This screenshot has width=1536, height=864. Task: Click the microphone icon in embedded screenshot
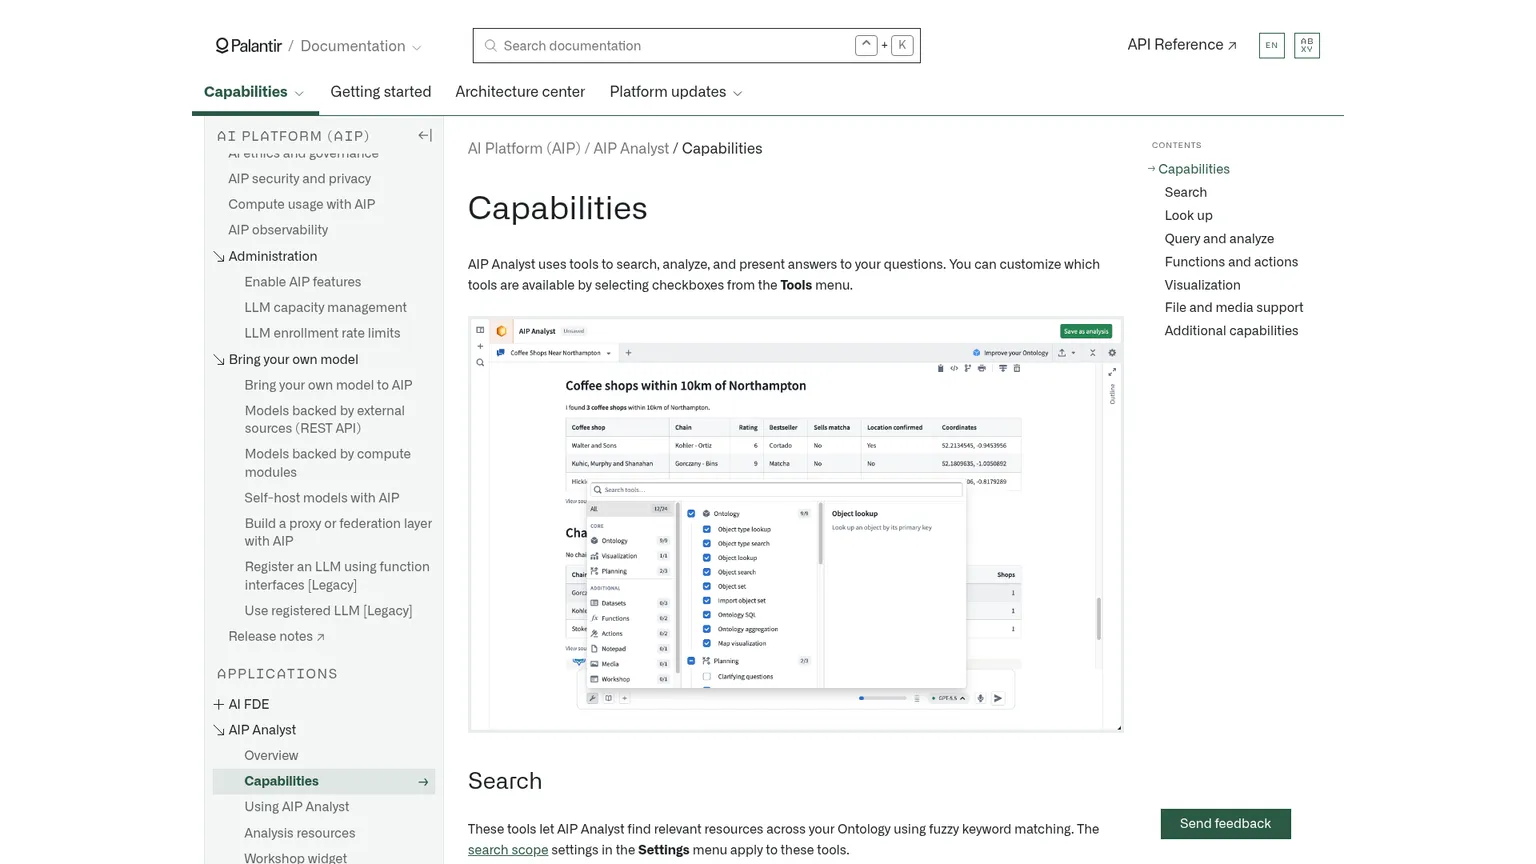pyautogui.click(x=980, y=698)
